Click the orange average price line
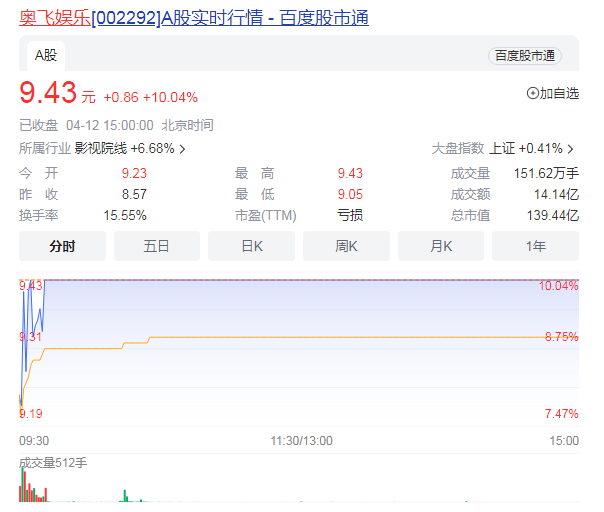 click(x=300, y=337)
